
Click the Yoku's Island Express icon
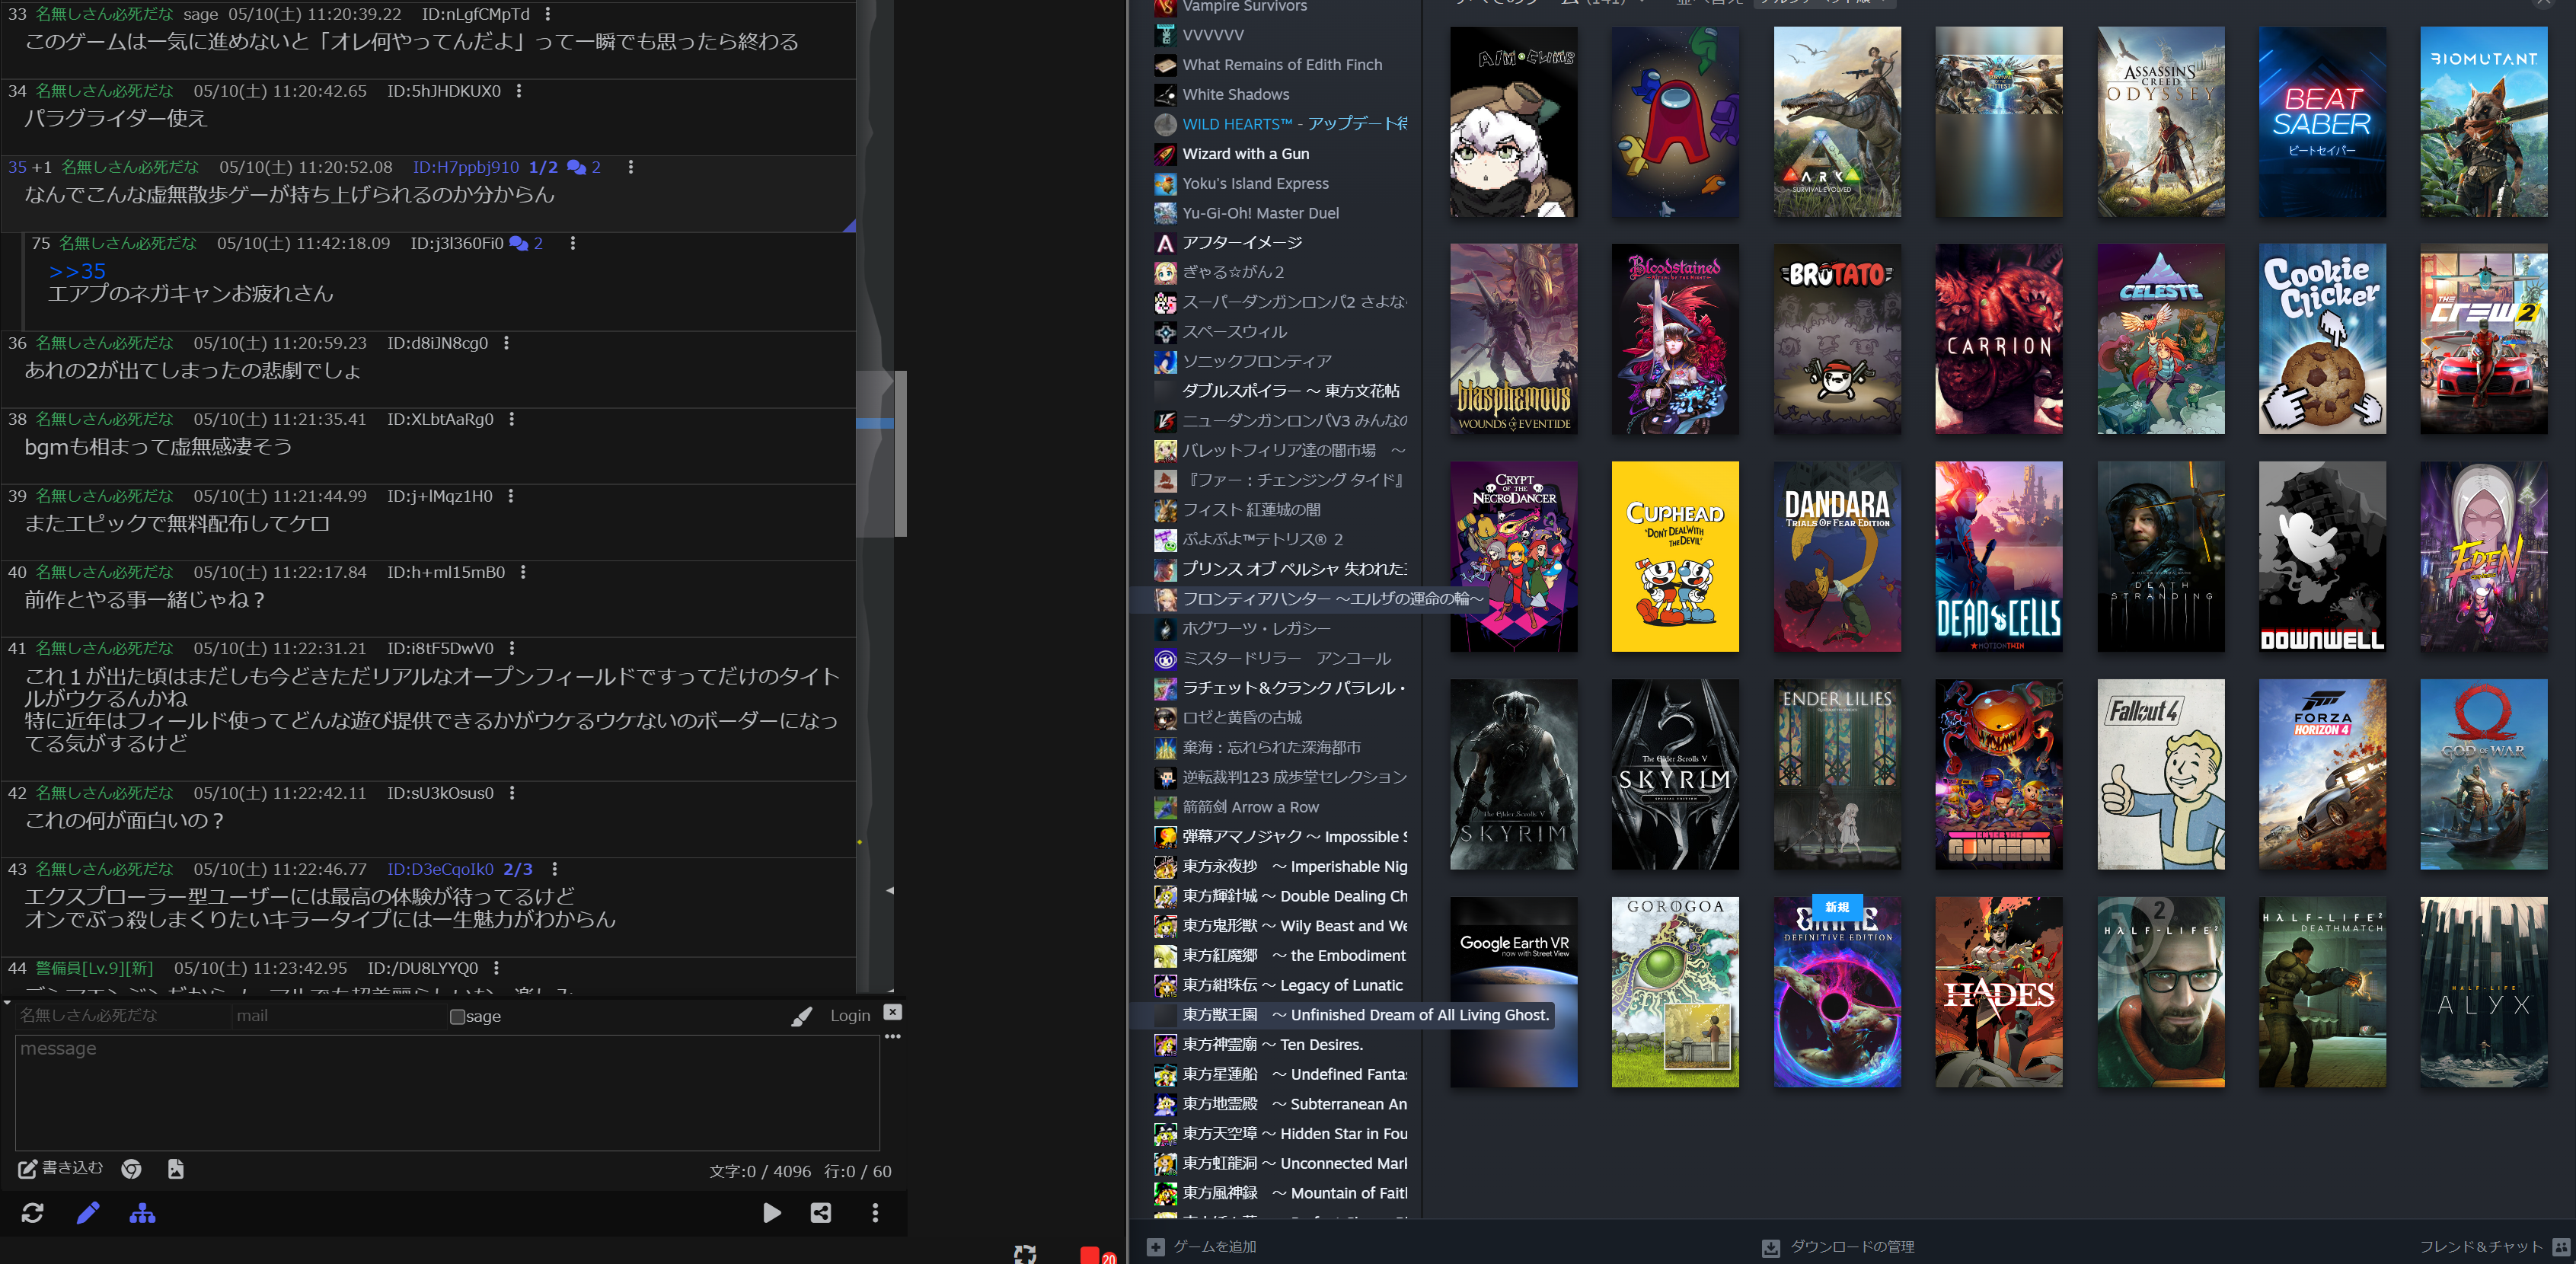click(1165, 184)
